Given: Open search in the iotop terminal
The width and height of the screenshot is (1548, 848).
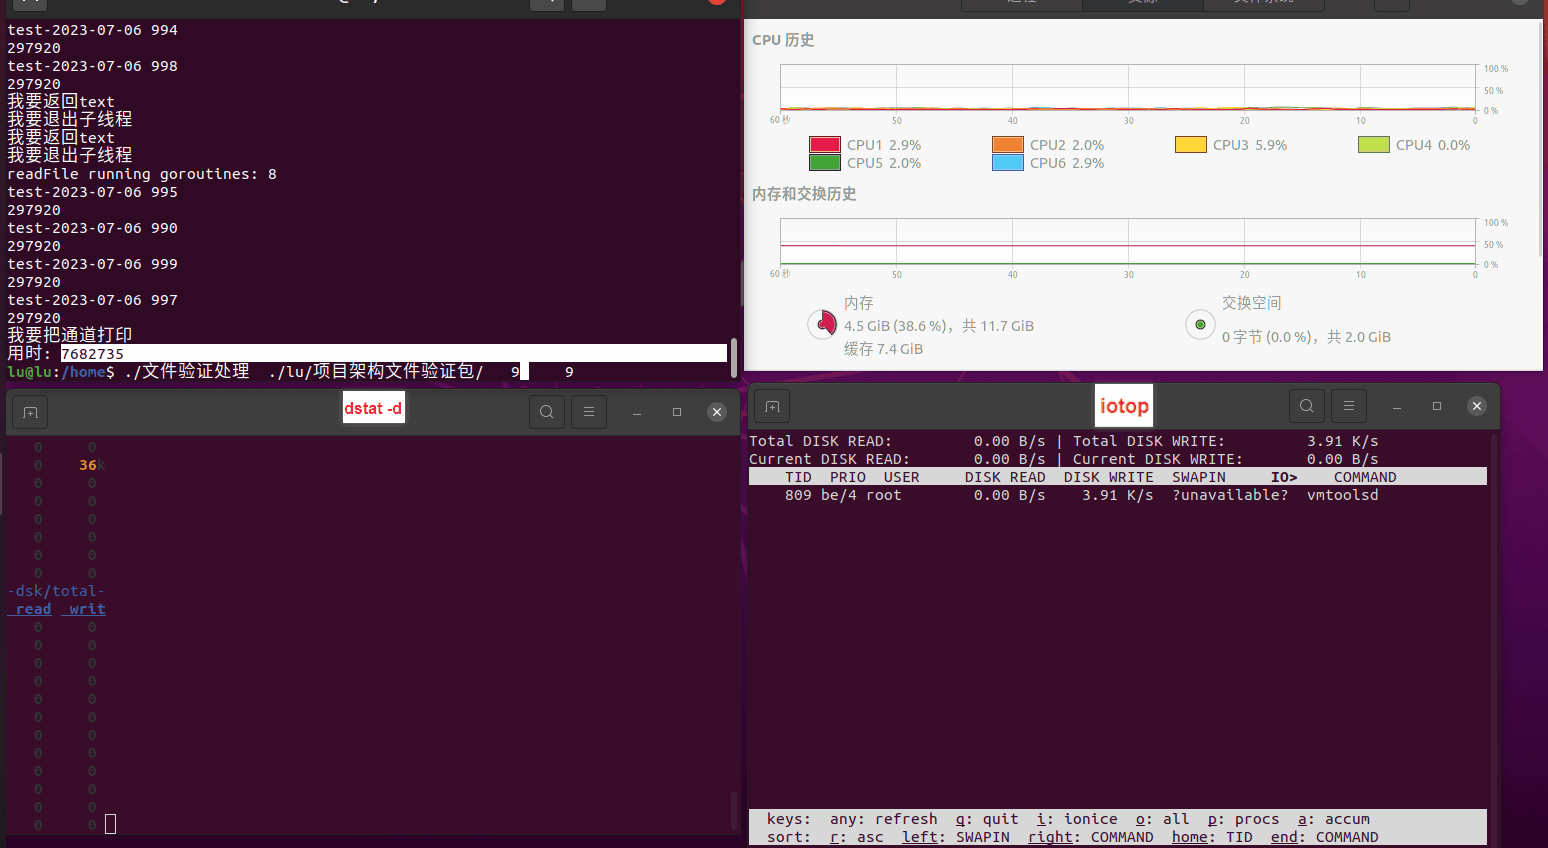Looking at the screenshot, I should click(x=1306, y=406).
